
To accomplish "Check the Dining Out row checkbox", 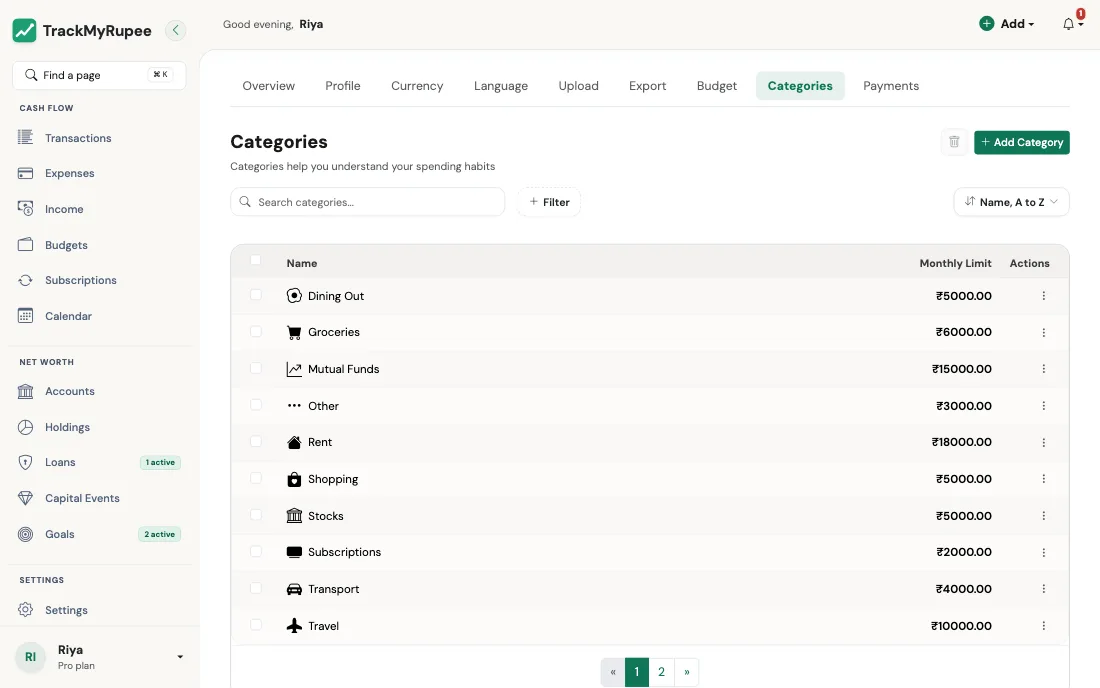I will 255,295.
